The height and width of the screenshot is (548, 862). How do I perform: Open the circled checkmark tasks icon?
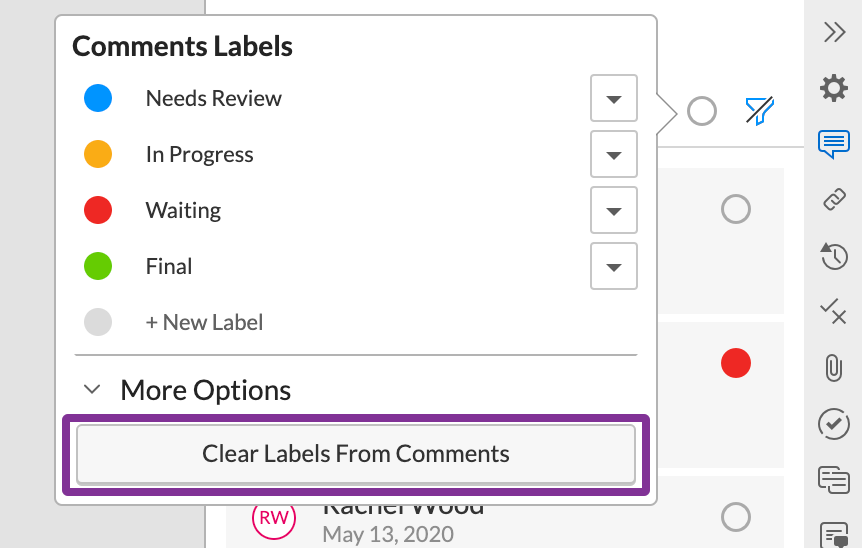[834, 424]
